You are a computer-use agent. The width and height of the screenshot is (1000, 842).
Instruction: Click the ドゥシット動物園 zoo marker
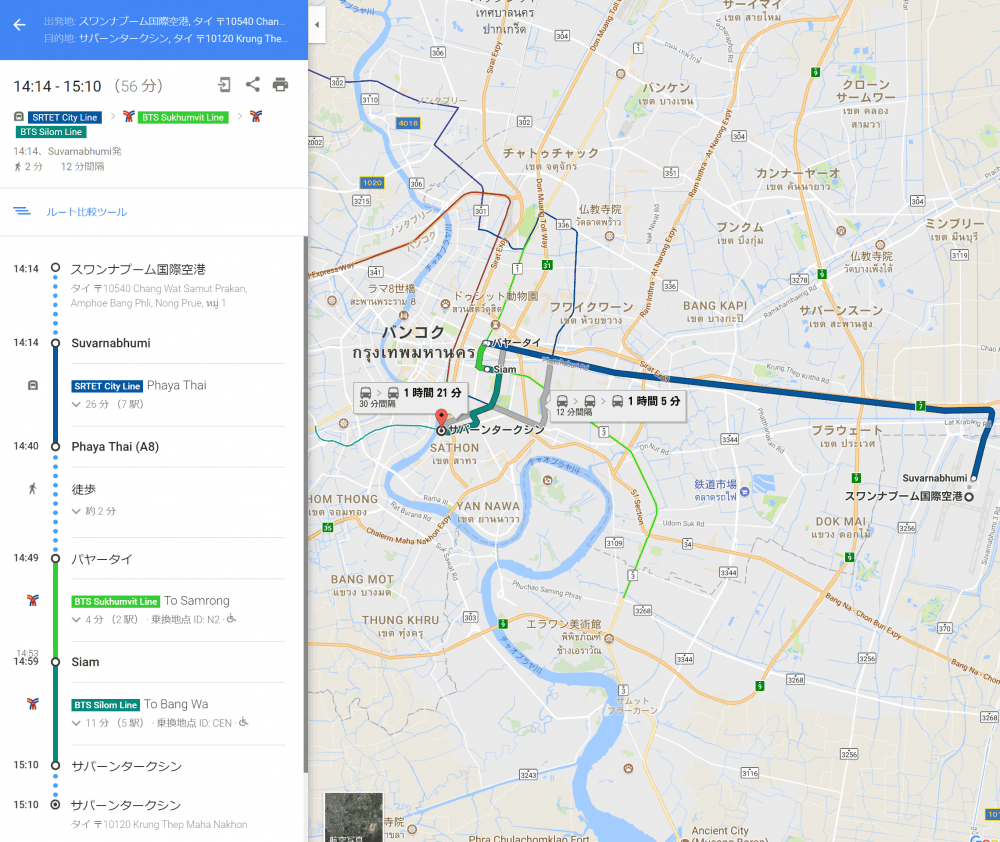point(445,304)
